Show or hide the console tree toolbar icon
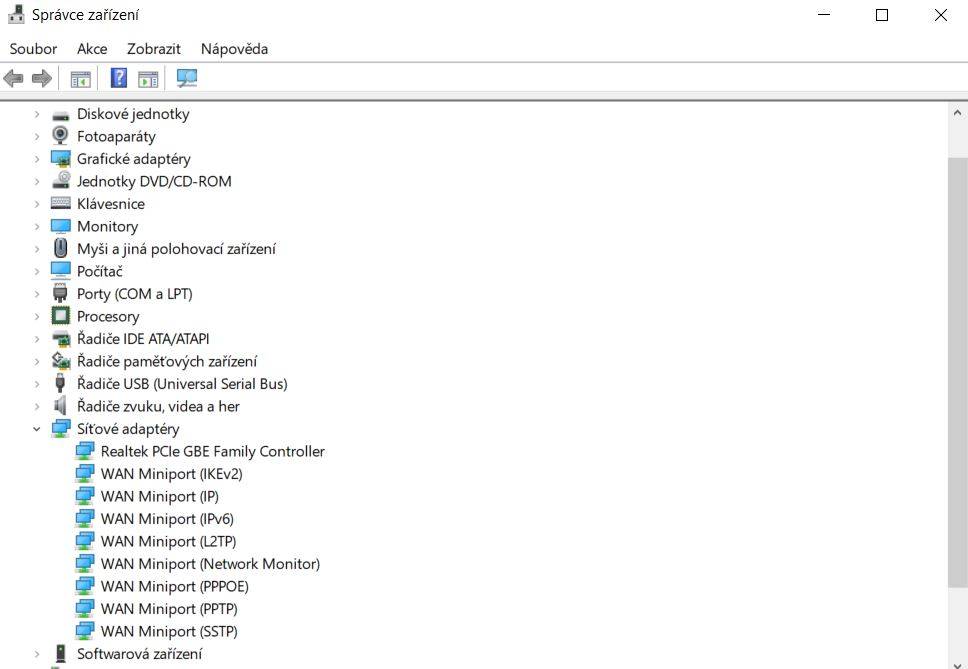968x669 pixels. coord(80,79)
